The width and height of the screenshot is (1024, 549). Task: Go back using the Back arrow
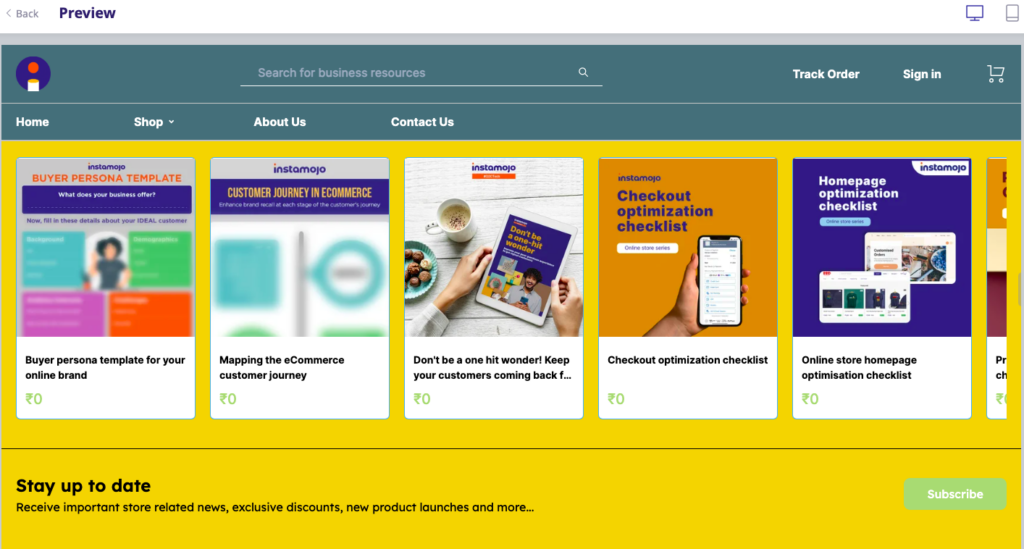point(23,14)
